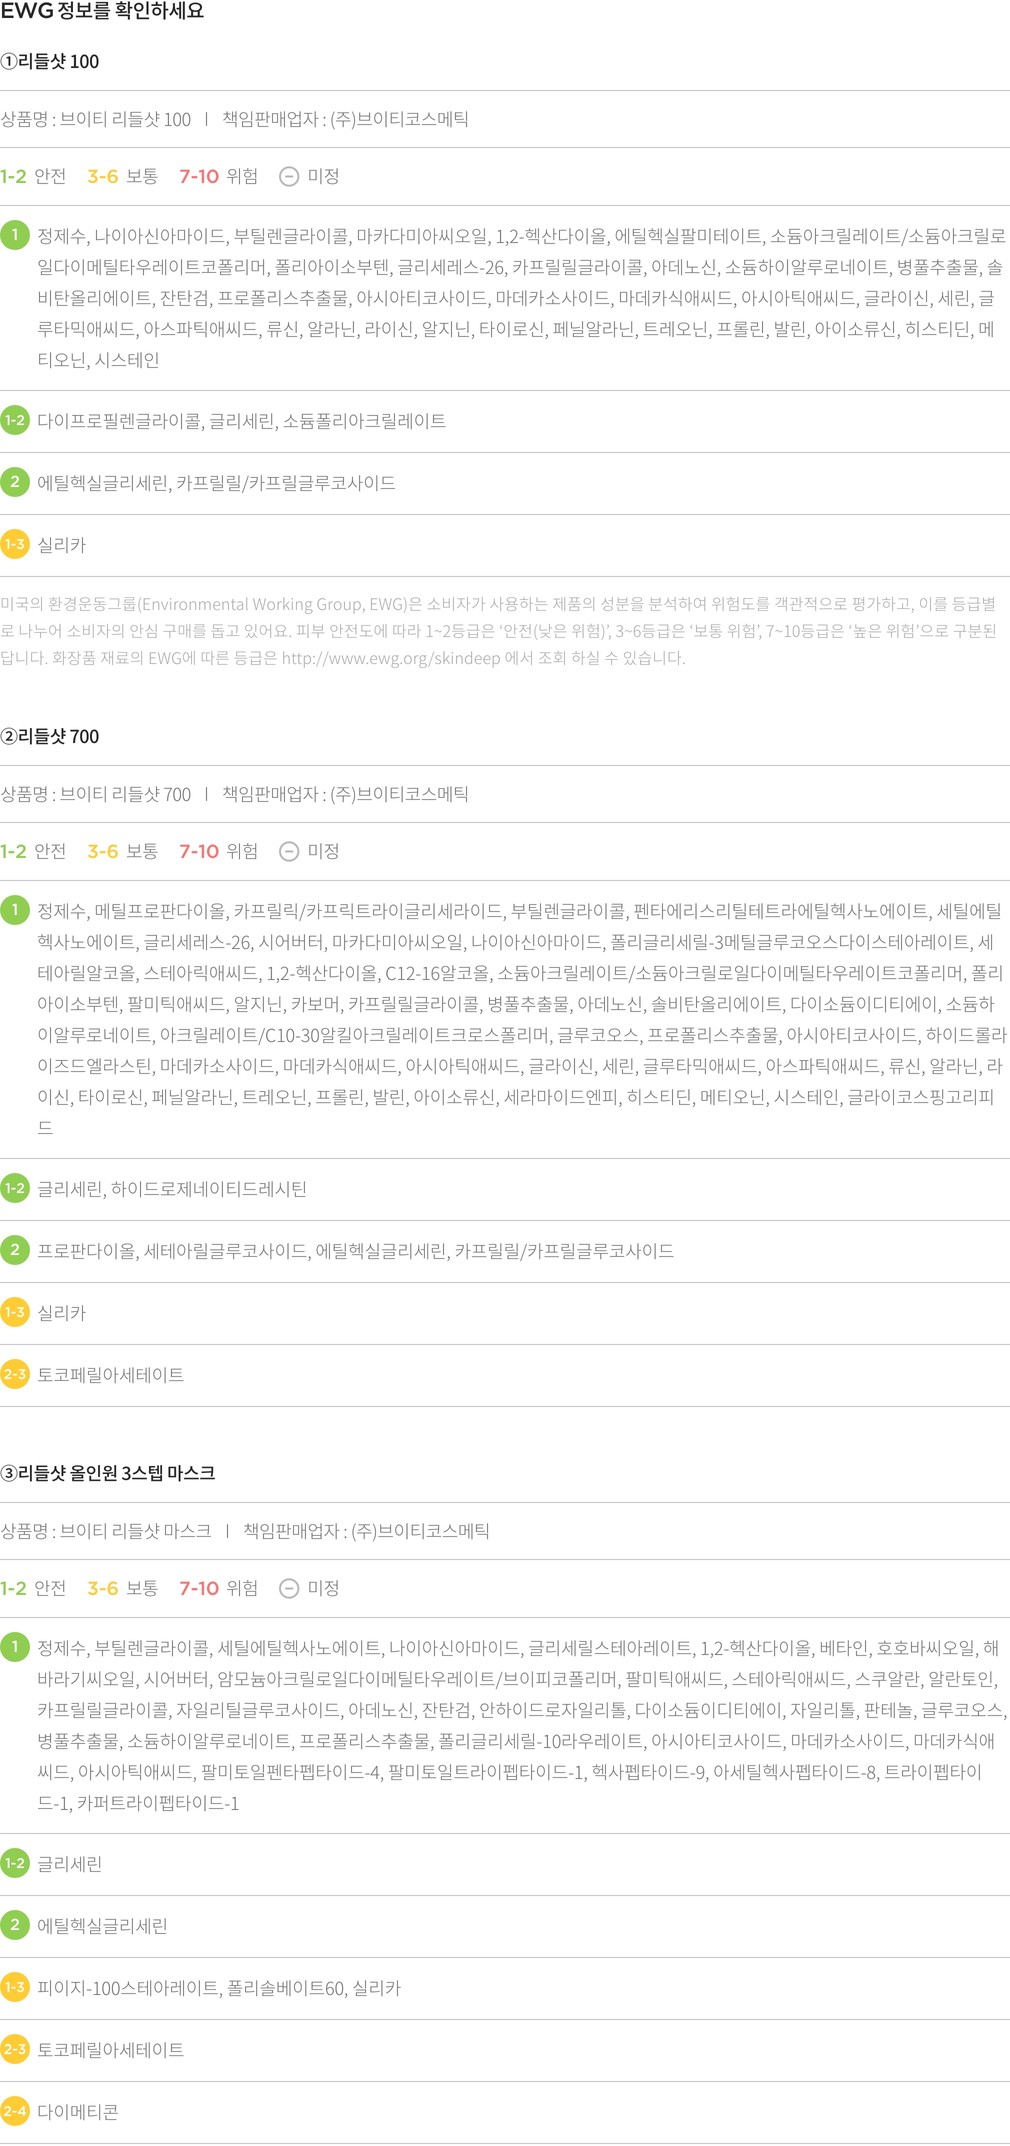
Task: Click the yellow 3-6 보통 legend in 리들샷 100
Action: [x=122, y=177]
